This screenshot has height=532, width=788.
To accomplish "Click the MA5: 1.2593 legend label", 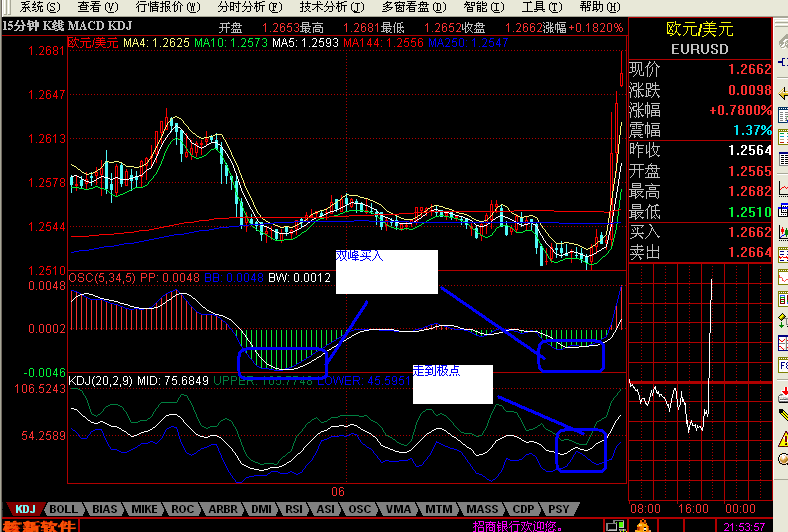I will point(305,43).
